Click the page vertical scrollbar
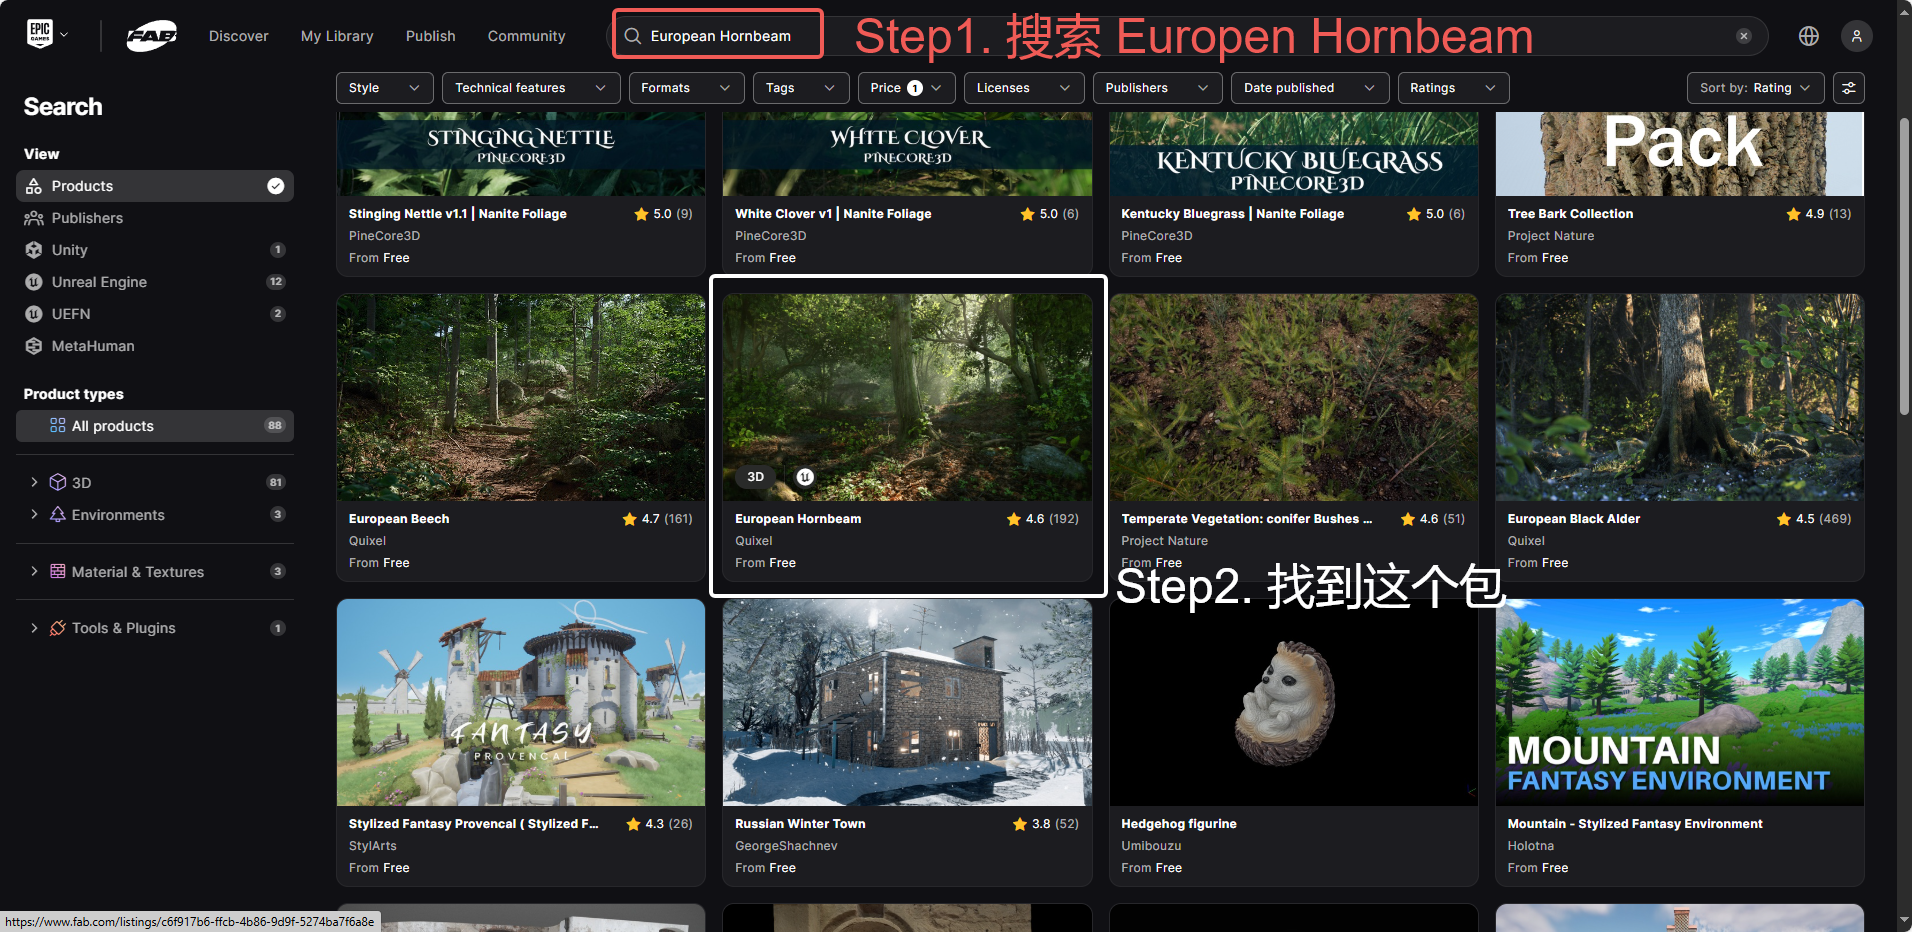The width and height of the screenshot is (1912, 932). tap(1904, 266)
